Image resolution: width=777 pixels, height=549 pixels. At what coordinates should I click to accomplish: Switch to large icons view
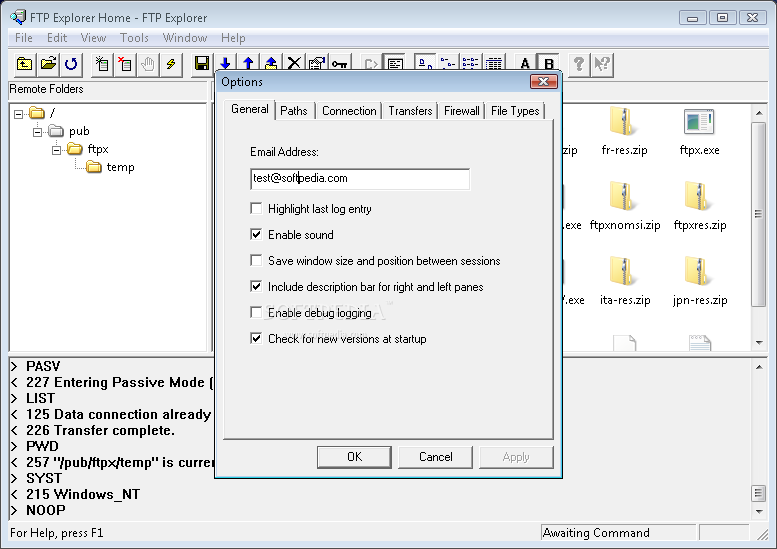pyautogui.click(x=425, y=63)
